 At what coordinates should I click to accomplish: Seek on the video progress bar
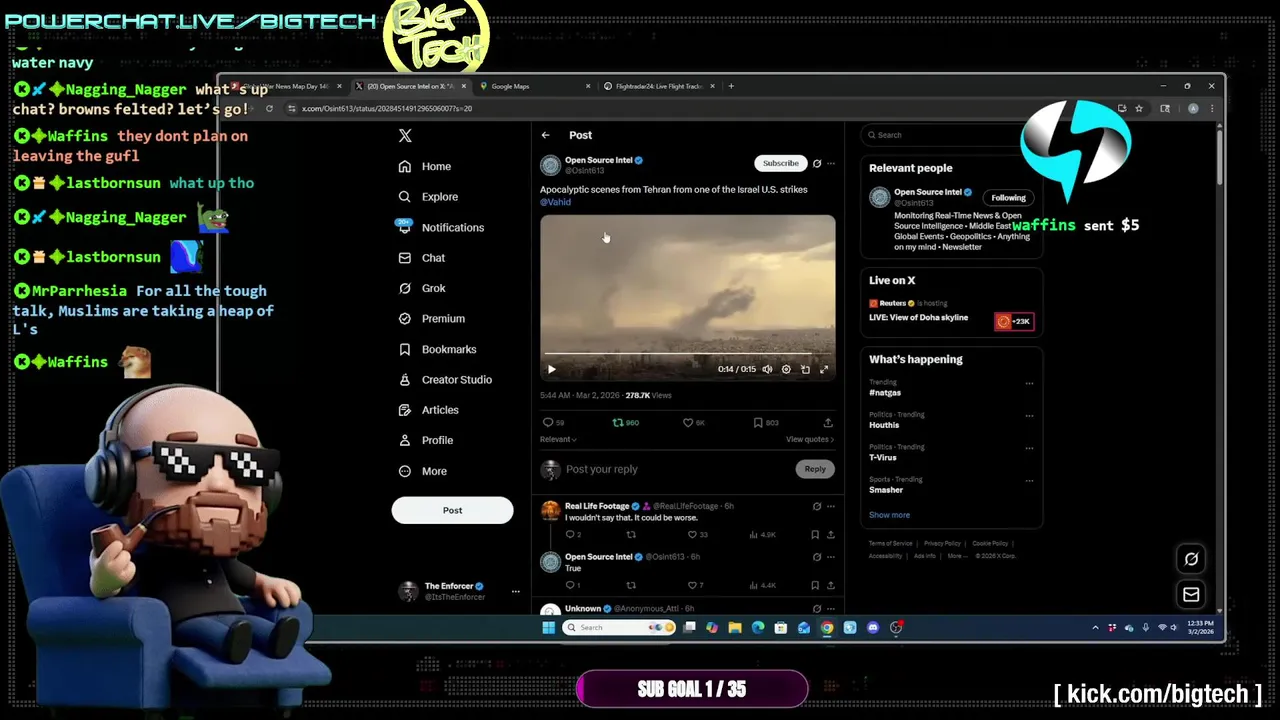[x=688, y=354]
